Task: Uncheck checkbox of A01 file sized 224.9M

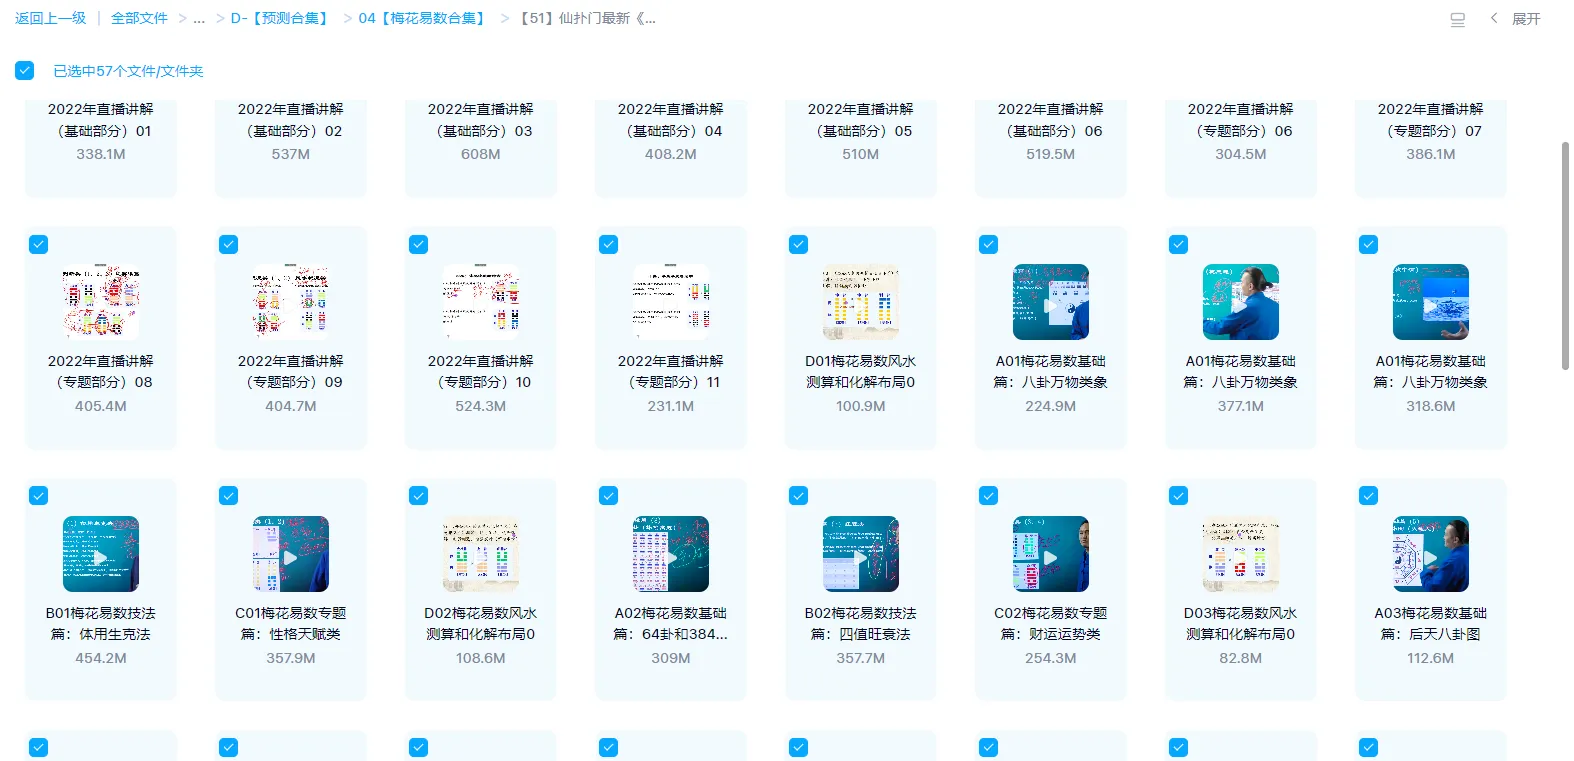Action: 989,244
